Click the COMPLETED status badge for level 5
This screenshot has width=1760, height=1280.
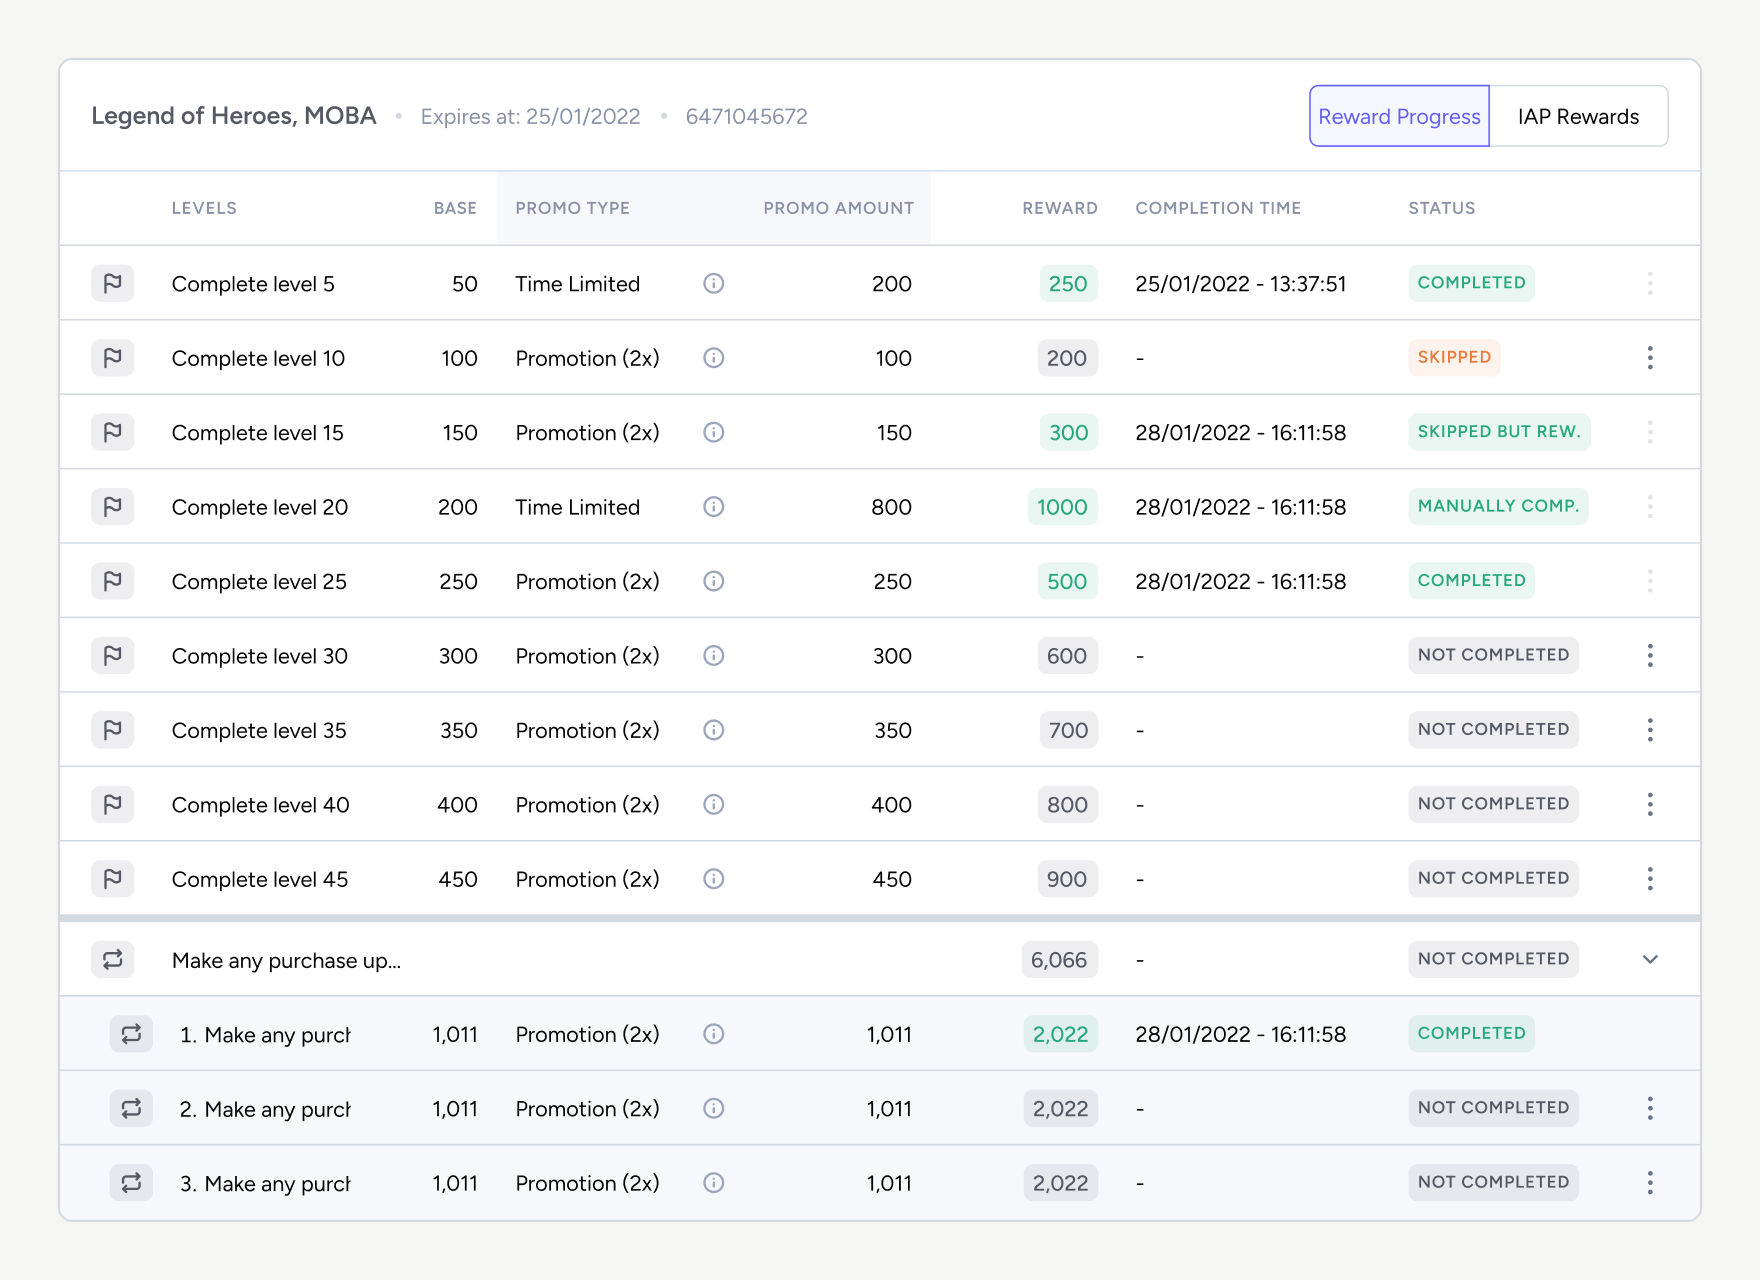click(x=1471, y=283)
